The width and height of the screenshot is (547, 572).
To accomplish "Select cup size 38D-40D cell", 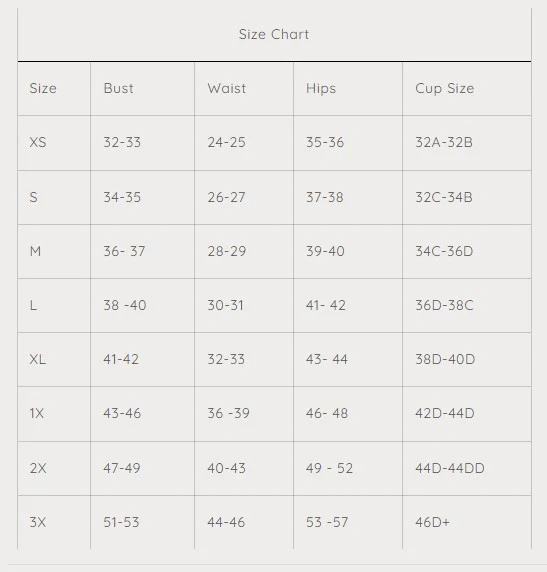I will pyautogui.click(x=445, y=359).
